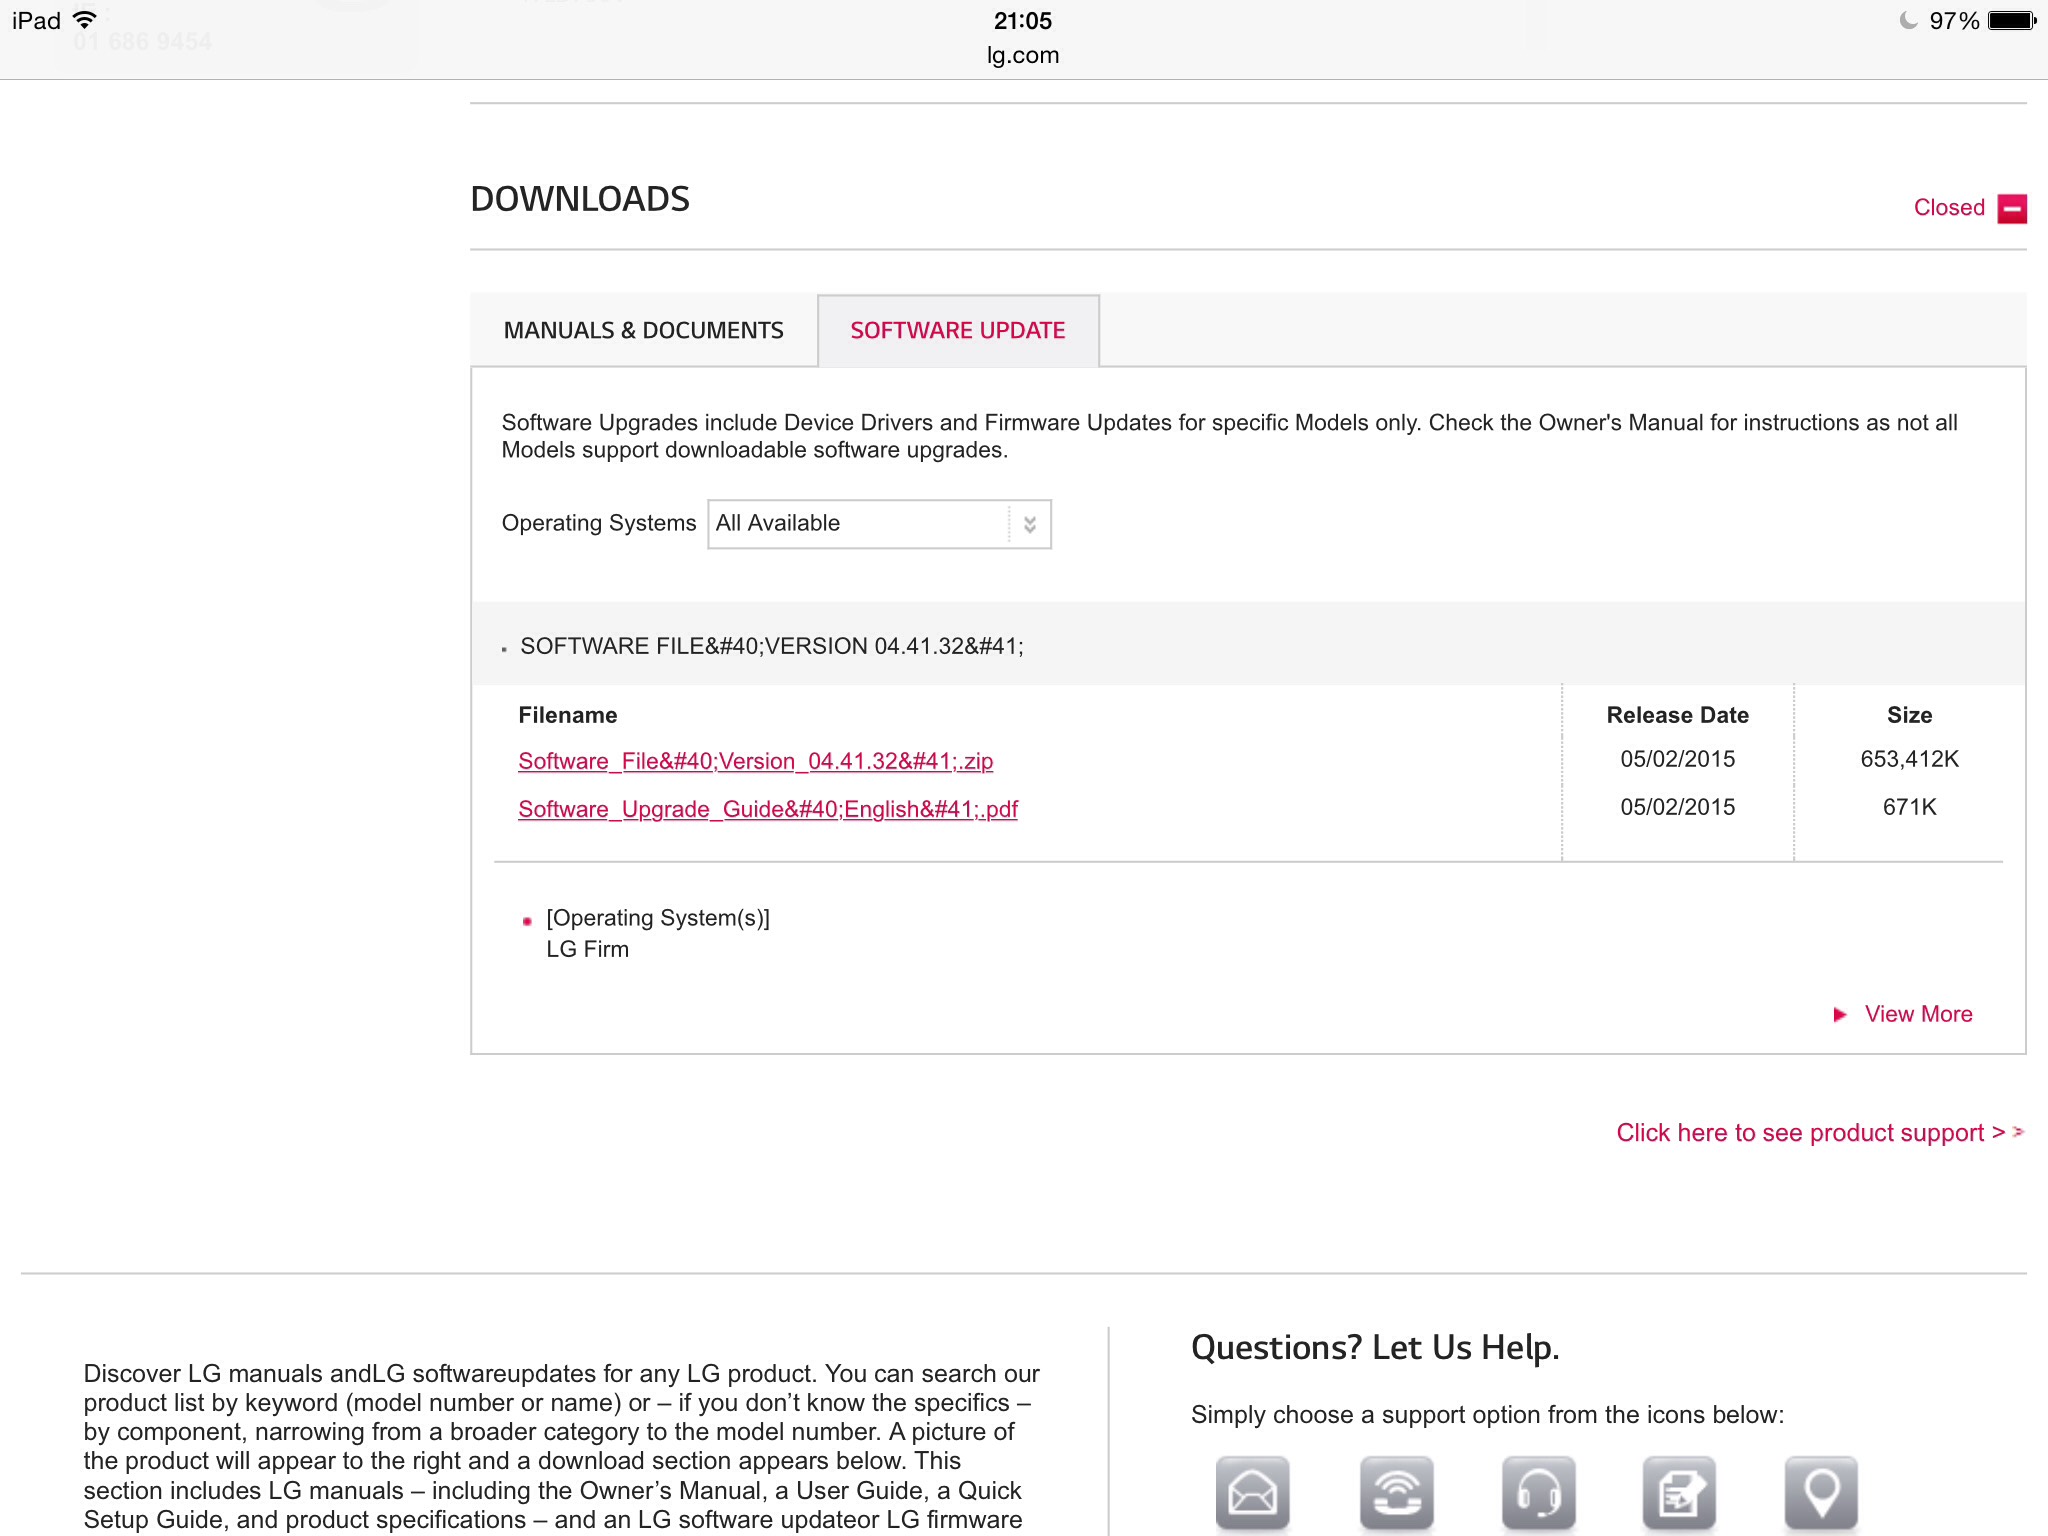This screenshot has height=1536, width=2048.
Task: Tap the lg.com address bar
Action: [x=1023, y=56]
